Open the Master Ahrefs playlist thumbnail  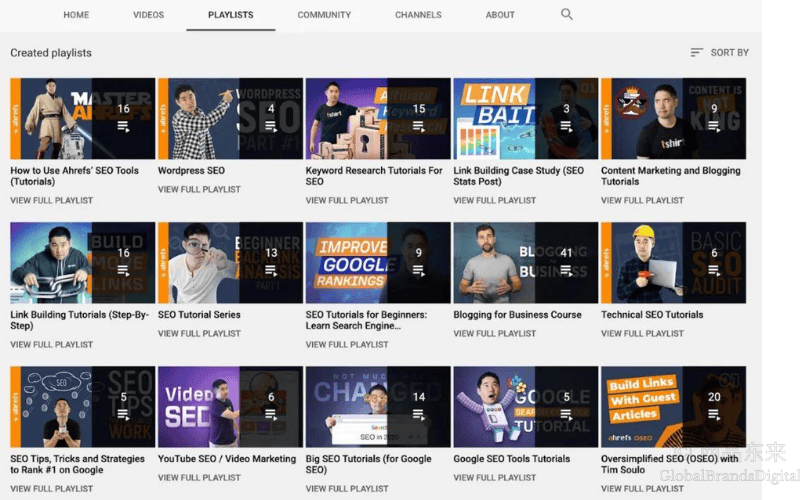click(83, 118)
